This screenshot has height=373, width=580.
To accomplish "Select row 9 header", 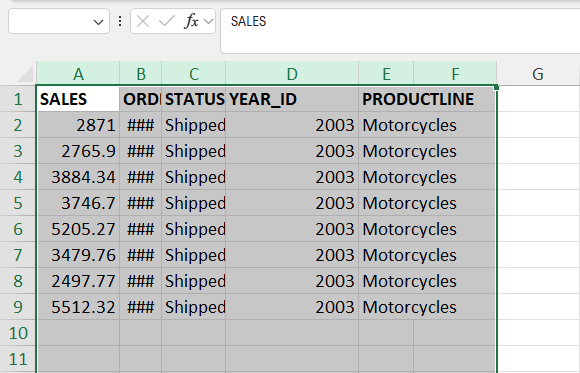I will click(18, 307).
